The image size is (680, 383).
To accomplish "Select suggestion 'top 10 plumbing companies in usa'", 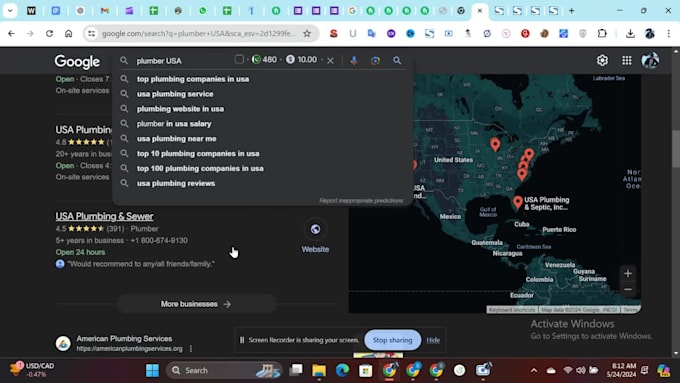I will tap(198, 154).
